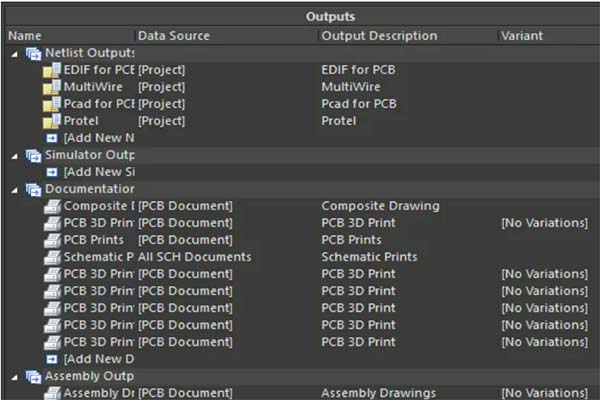
Task: Click the Output Description column header
Action: tap(379, 36)
